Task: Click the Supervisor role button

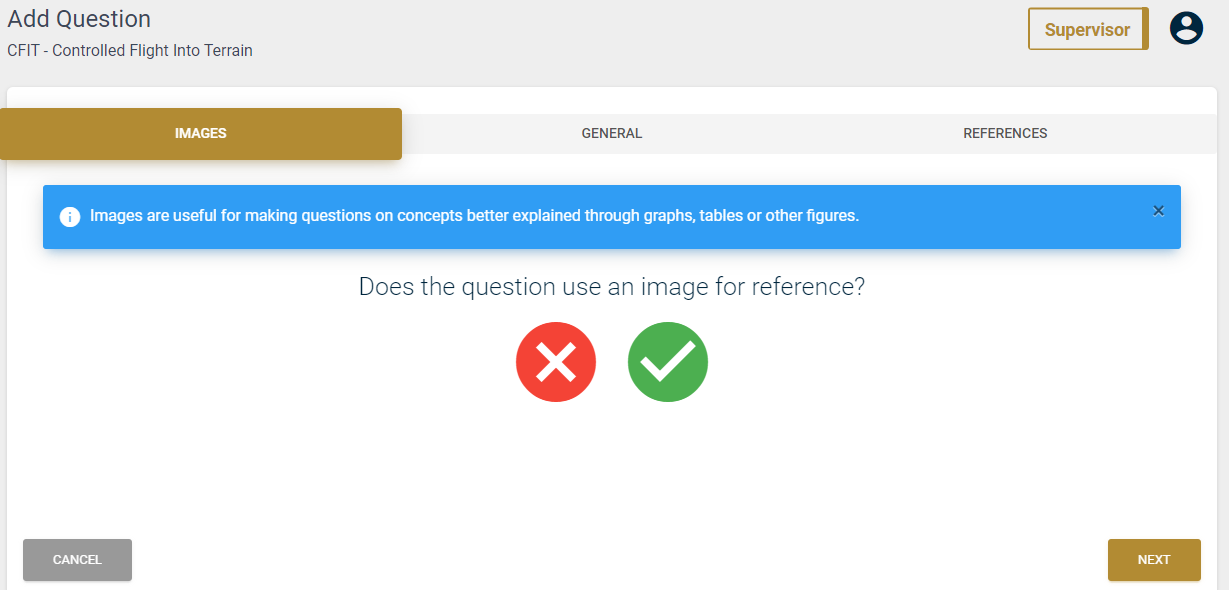Action: pos(1088,29)
